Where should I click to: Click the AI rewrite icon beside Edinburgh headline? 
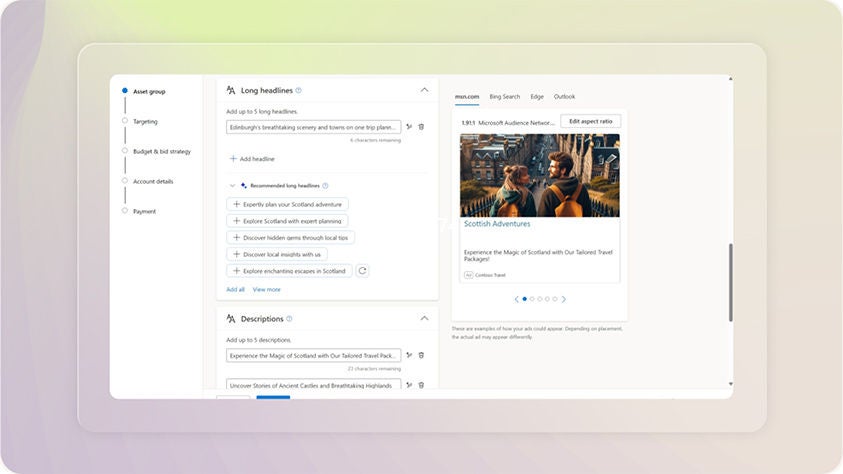point(409,127)
